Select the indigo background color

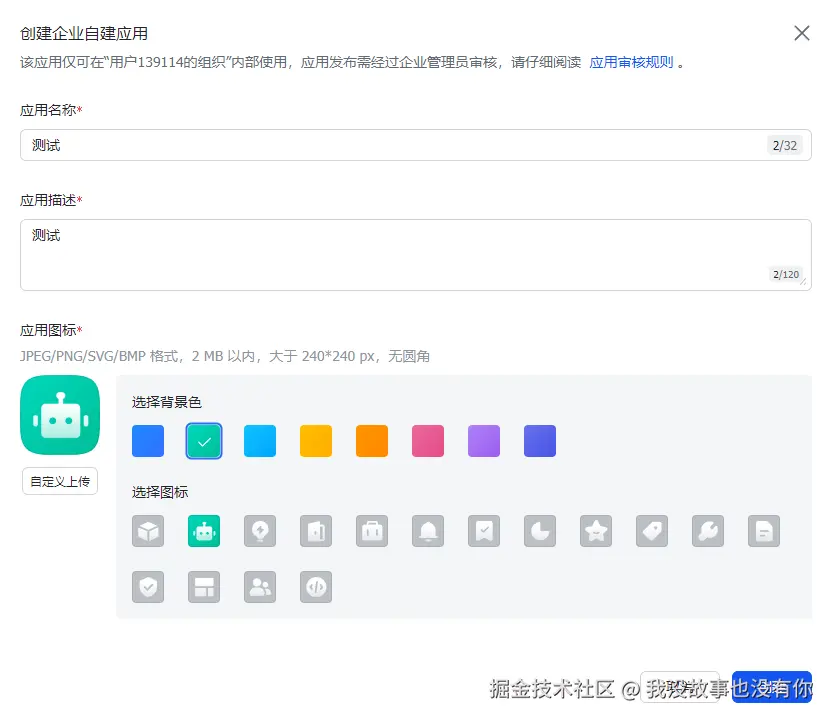(540, 441)
